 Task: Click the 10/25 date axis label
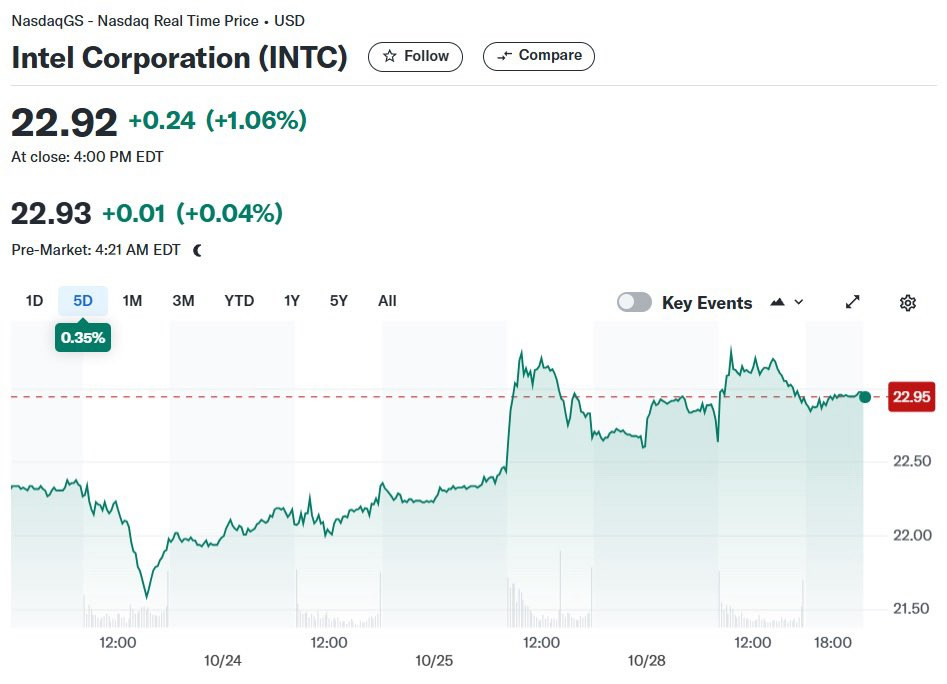tap(434, 661)
